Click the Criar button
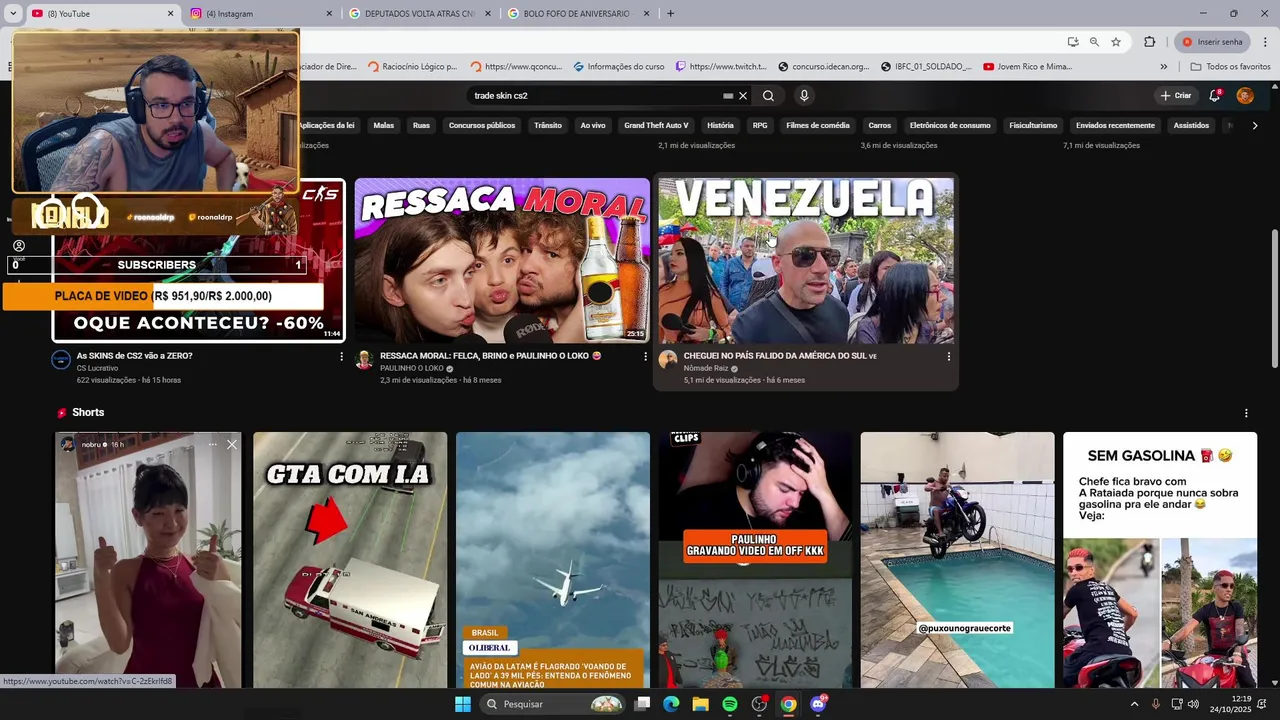This screenshot has width=1280, height=720. [x=1176, y=96]
